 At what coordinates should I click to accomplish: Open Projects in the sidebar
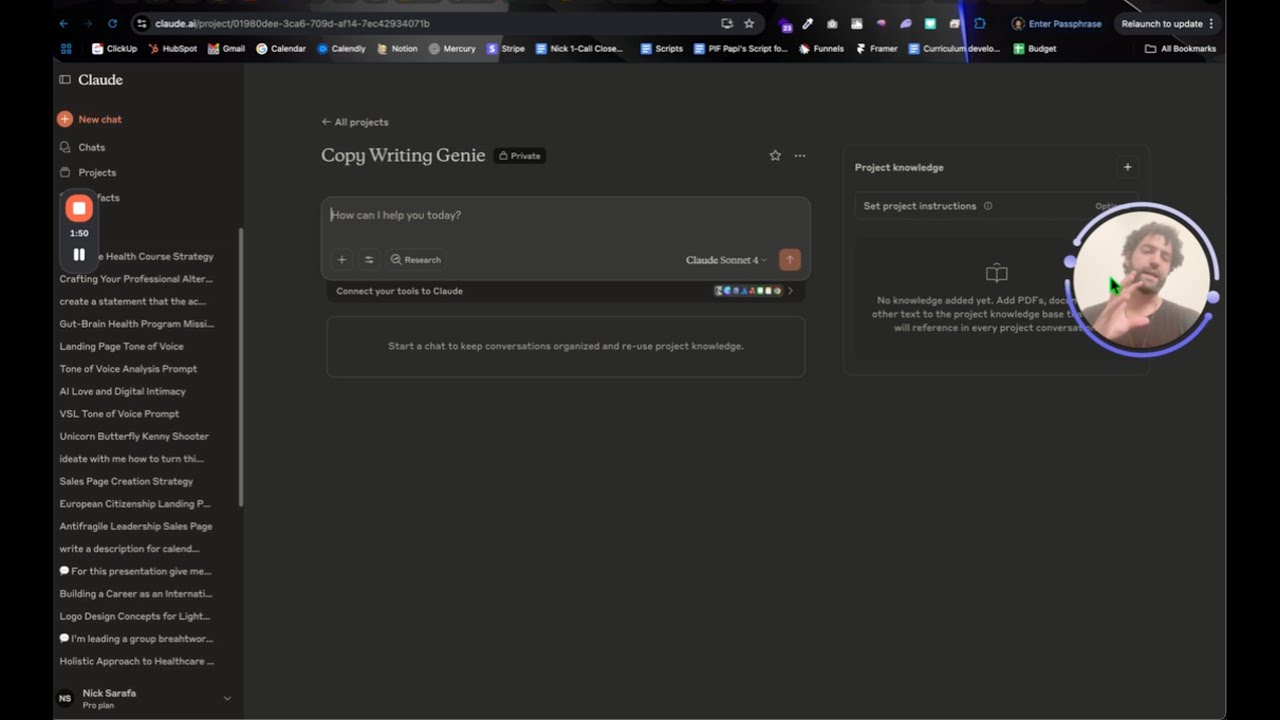coord(97,173)
